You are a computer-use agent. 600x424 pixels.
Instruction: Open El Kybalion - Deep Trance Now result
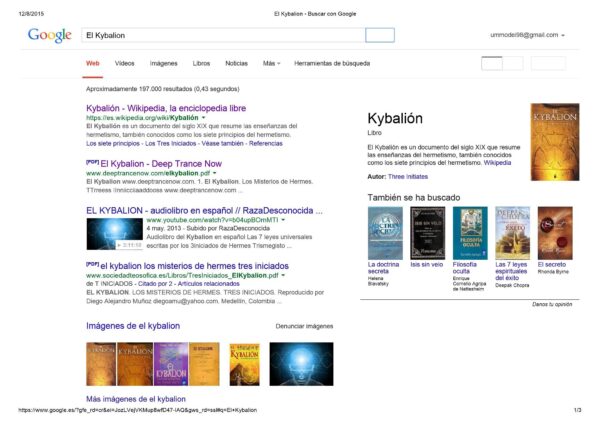click(161, 164)
